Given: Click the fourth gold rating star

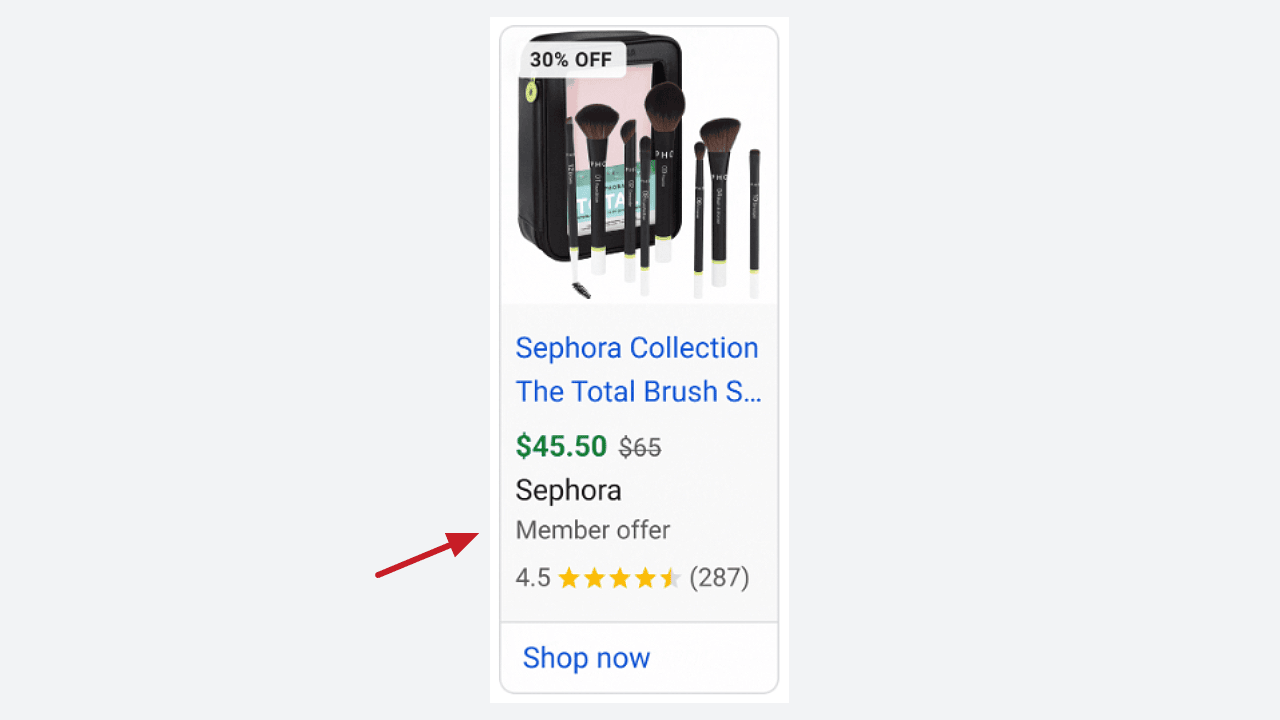Looking at the screenshot, I should coord(645,578).
